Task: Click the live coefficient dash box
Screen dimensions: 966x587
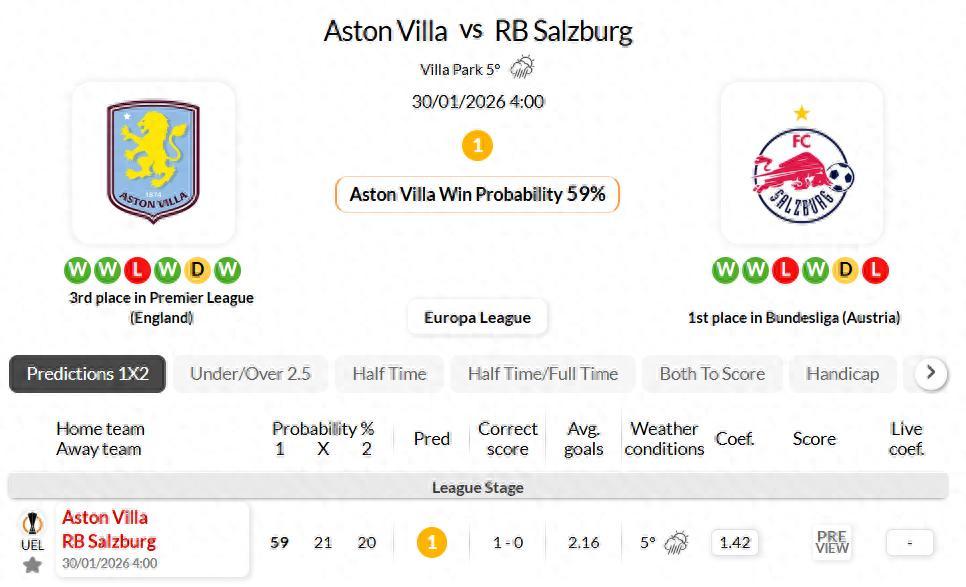Action: click(x=910, y=543)
